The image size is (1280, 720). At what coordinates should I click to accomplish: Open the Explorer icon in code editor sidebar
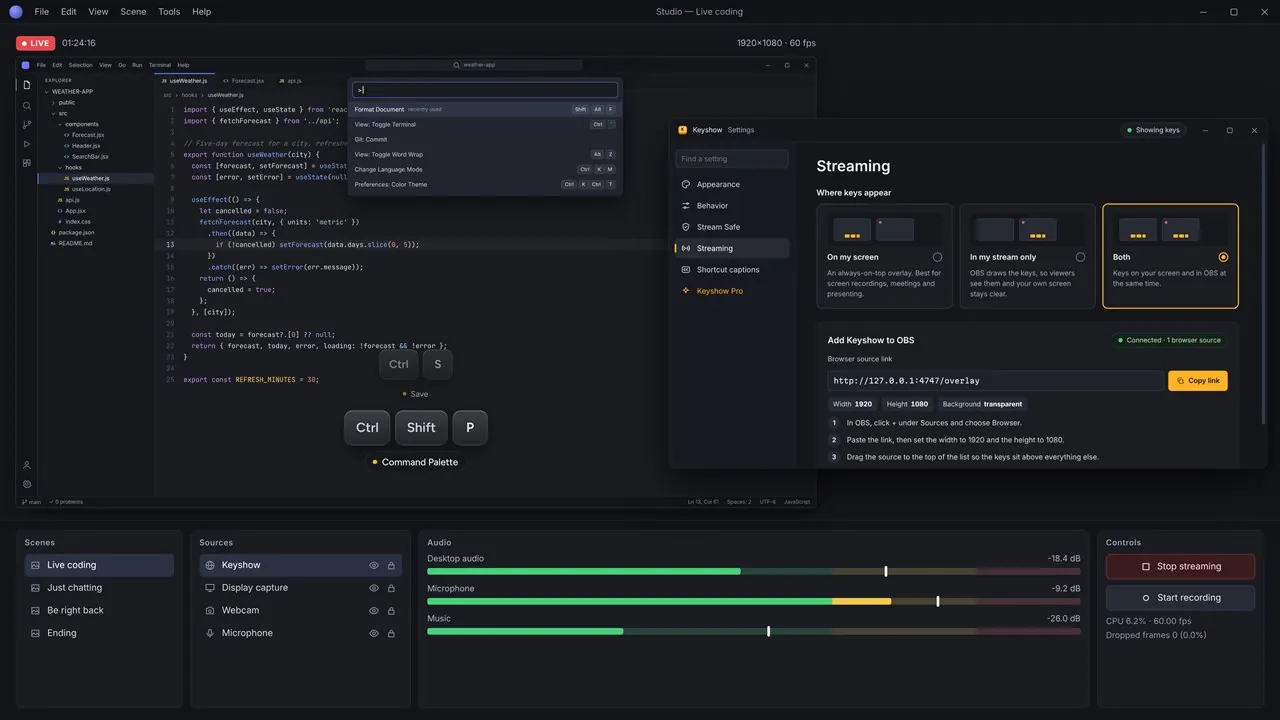(x=27, y=85)
